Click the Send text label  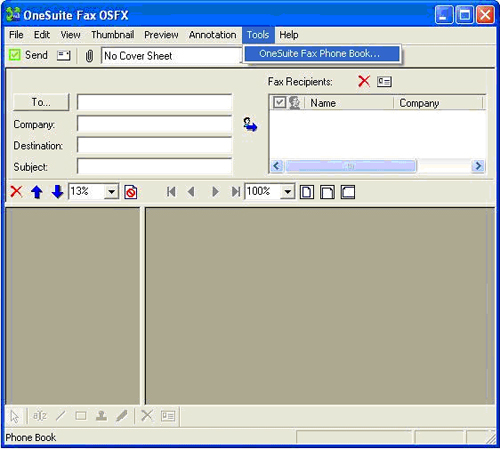coord(36,55)
